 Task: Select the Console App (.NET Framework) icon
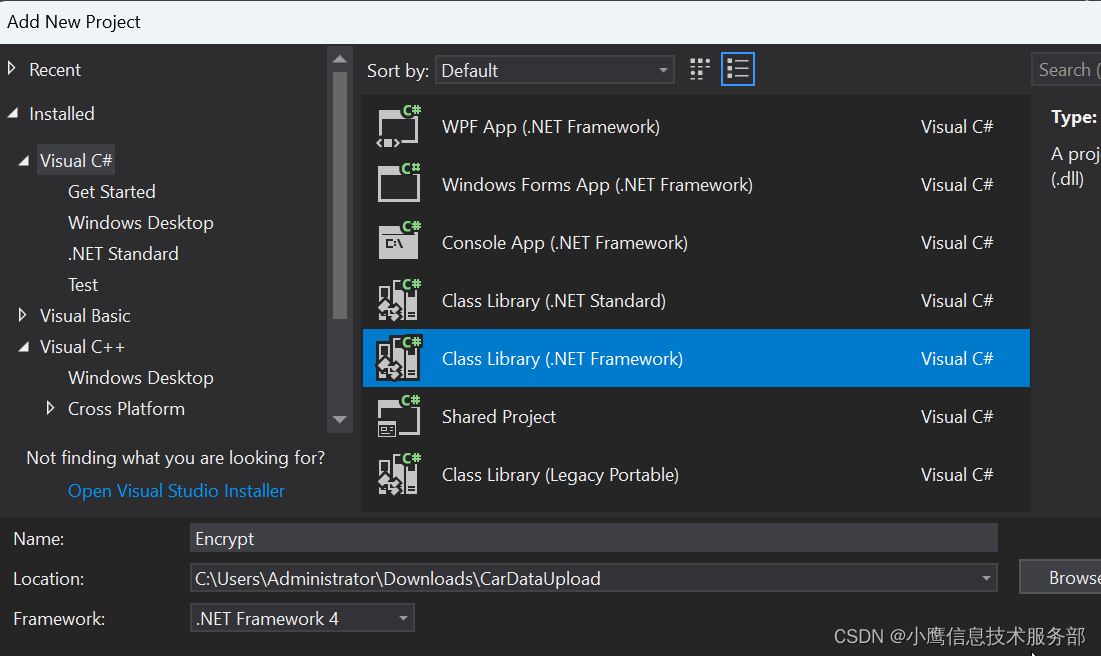(399, 242)
